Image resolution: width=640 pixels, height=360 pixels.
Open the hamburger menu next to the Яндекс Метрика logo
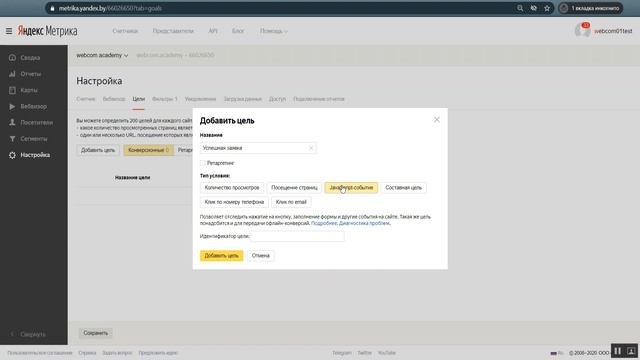[x=9, y=31]
